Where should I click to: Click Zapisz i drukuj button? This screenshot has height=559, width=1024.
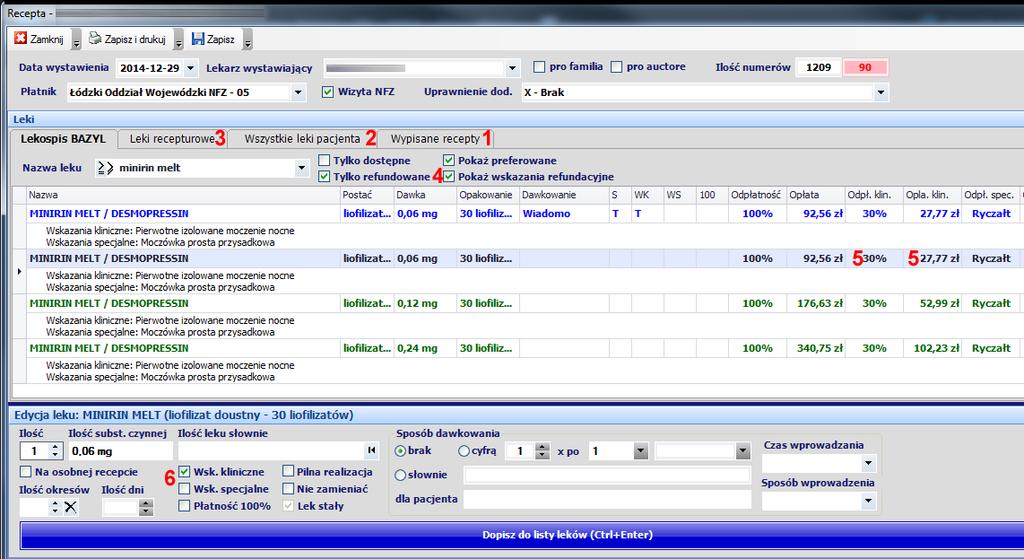[x=127, y=39]
